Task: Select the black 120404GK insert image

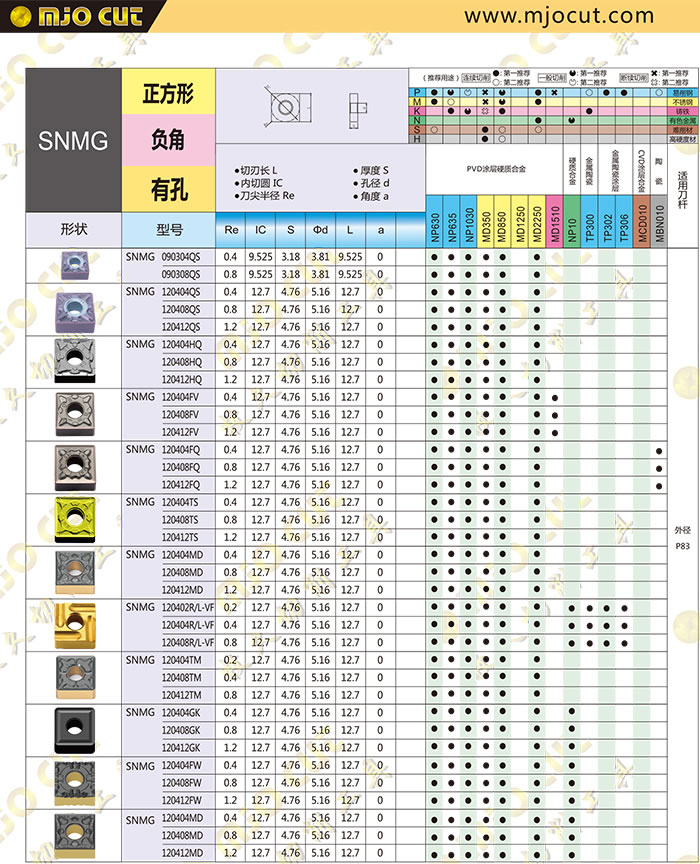Action: [x=75, y=731]
